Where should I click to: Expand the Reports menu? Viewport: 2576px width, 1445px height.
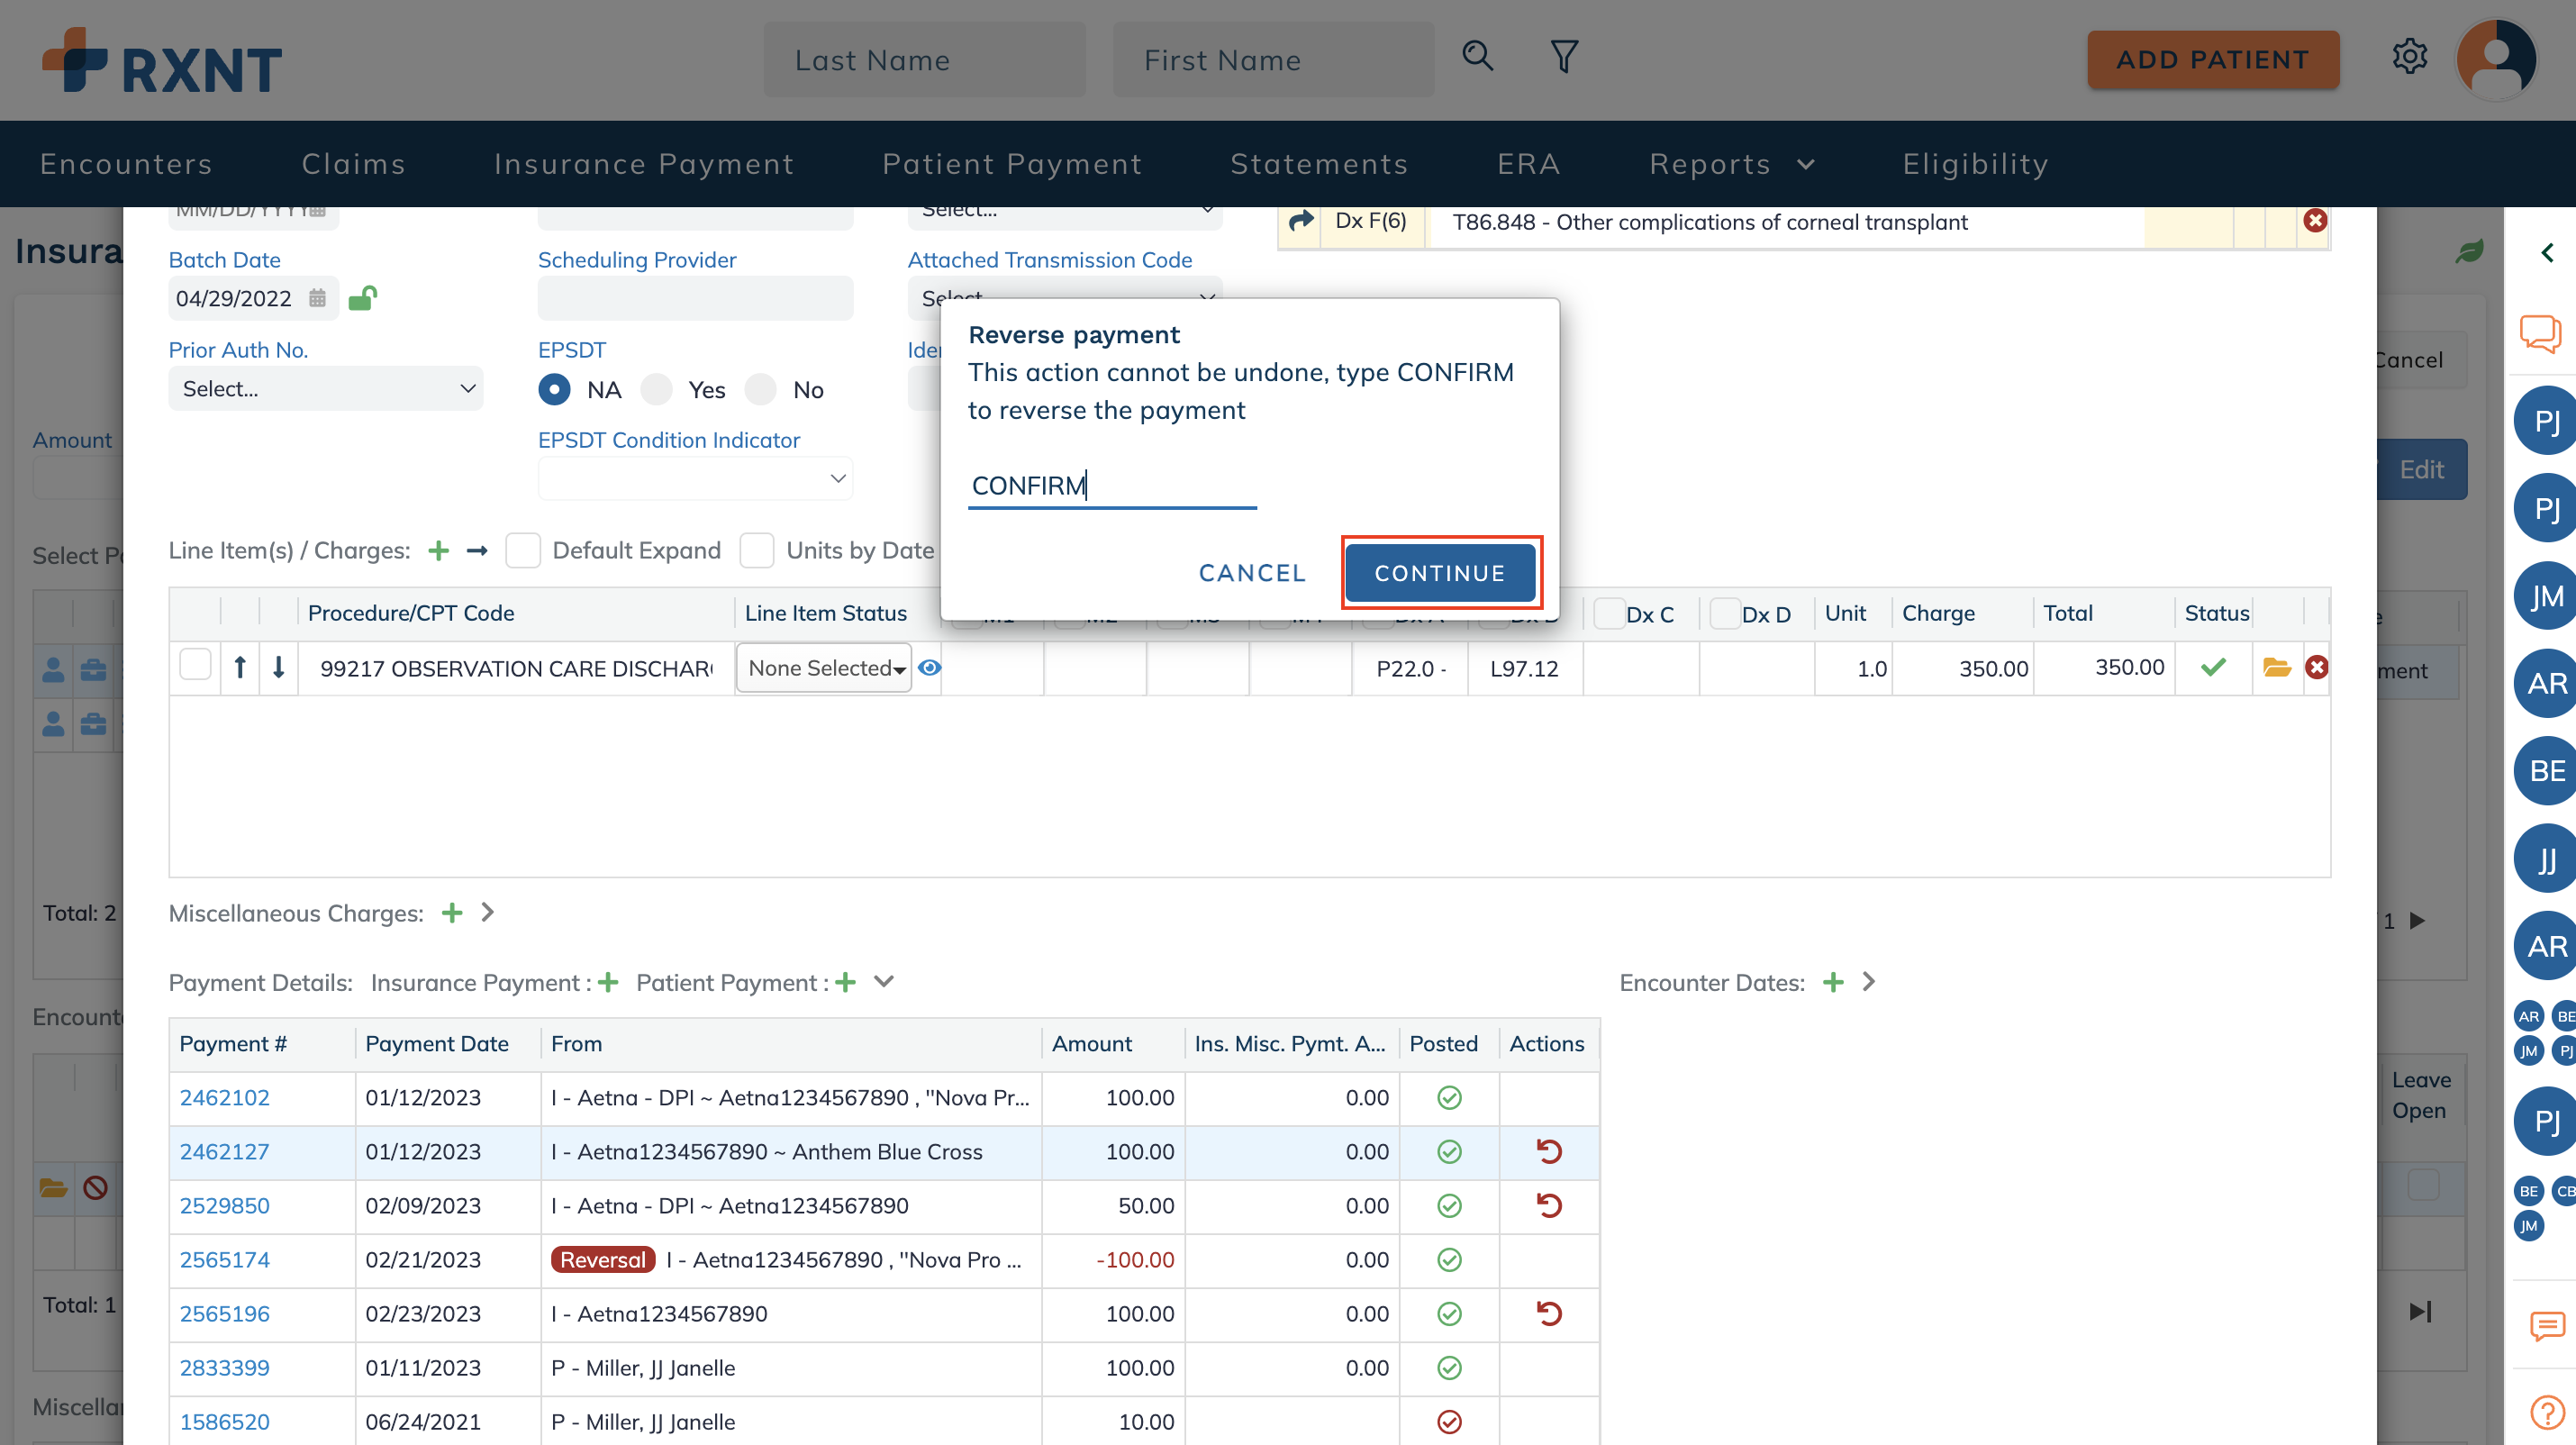1731,164
